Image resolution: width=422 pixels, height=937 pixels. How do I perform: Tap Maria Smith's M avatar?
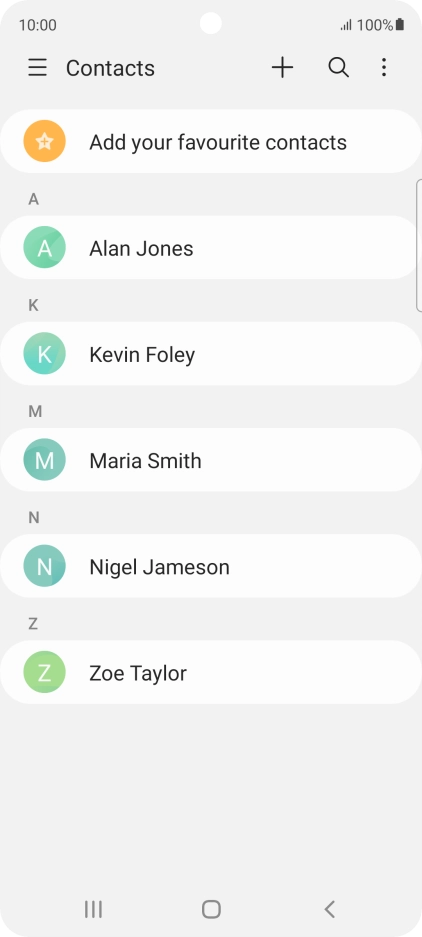click(x=44, y=460)
